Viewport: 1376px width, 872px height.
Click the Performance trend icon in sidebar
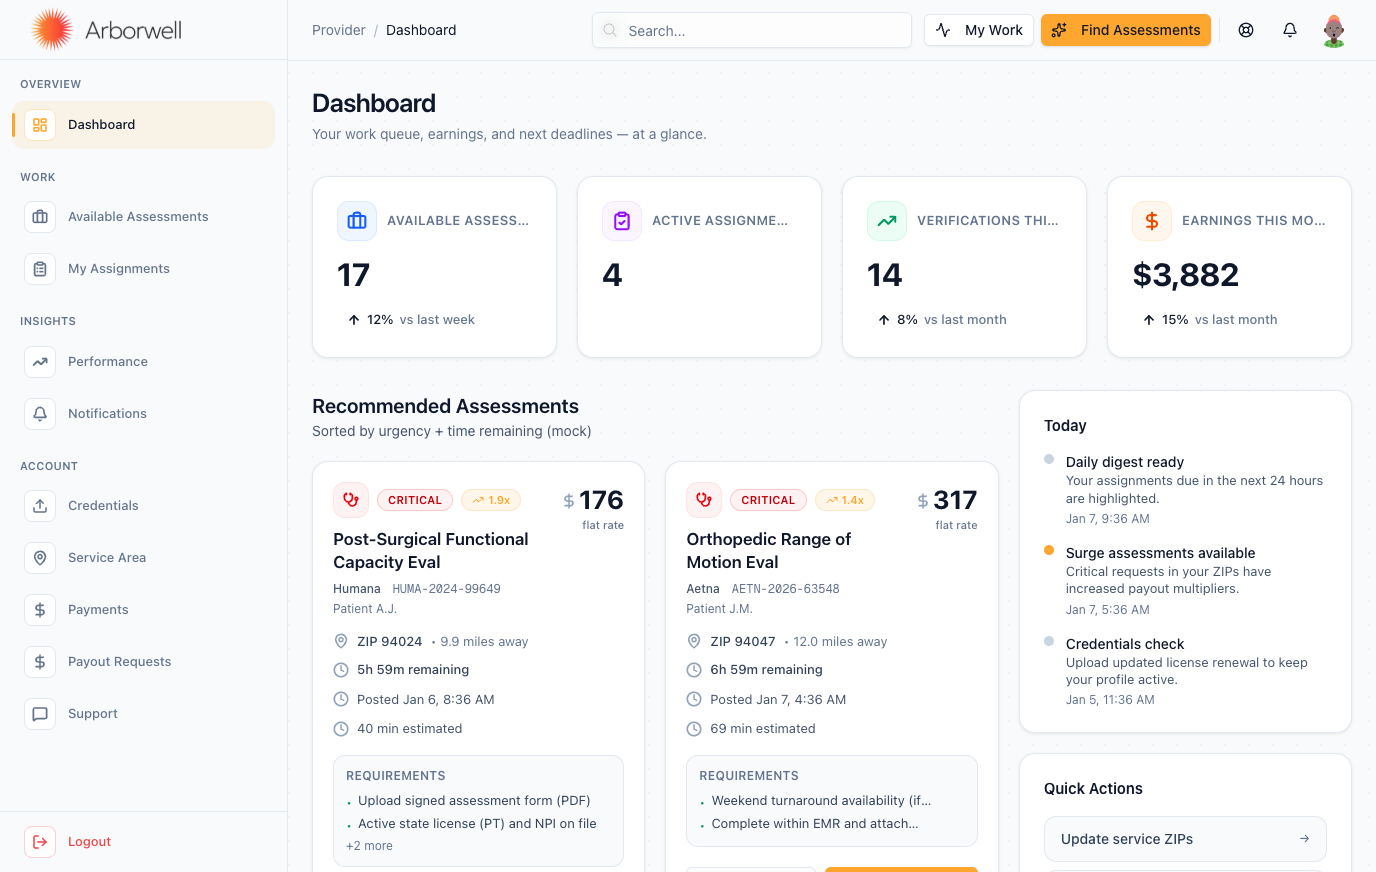point(40,362)
